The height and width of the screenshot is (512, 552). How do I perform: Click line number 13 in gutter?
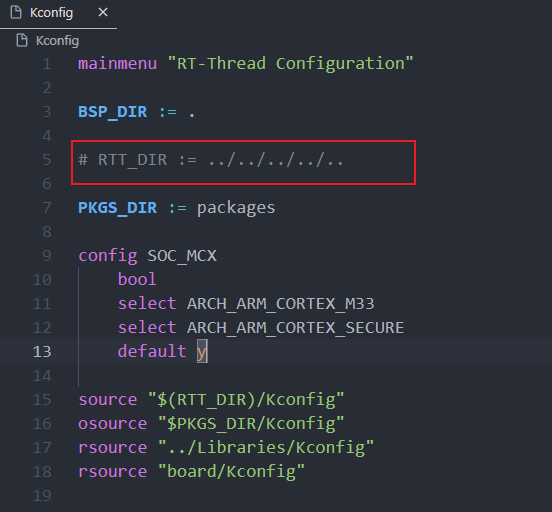coord(42,351)
